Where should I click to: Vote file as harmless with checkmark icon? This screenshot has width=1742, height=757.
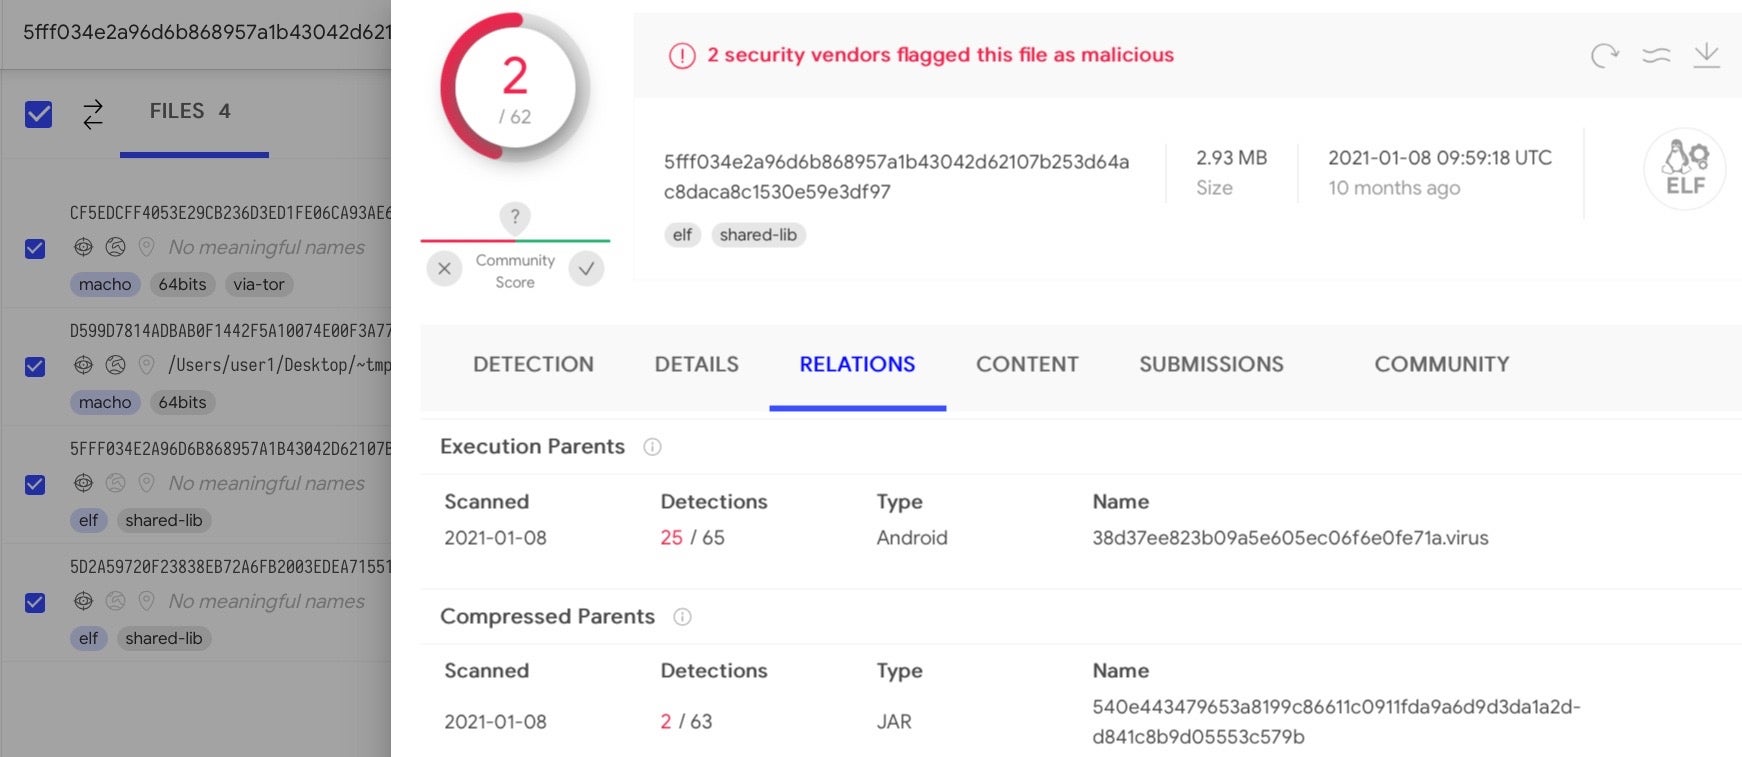click(586, 268)
